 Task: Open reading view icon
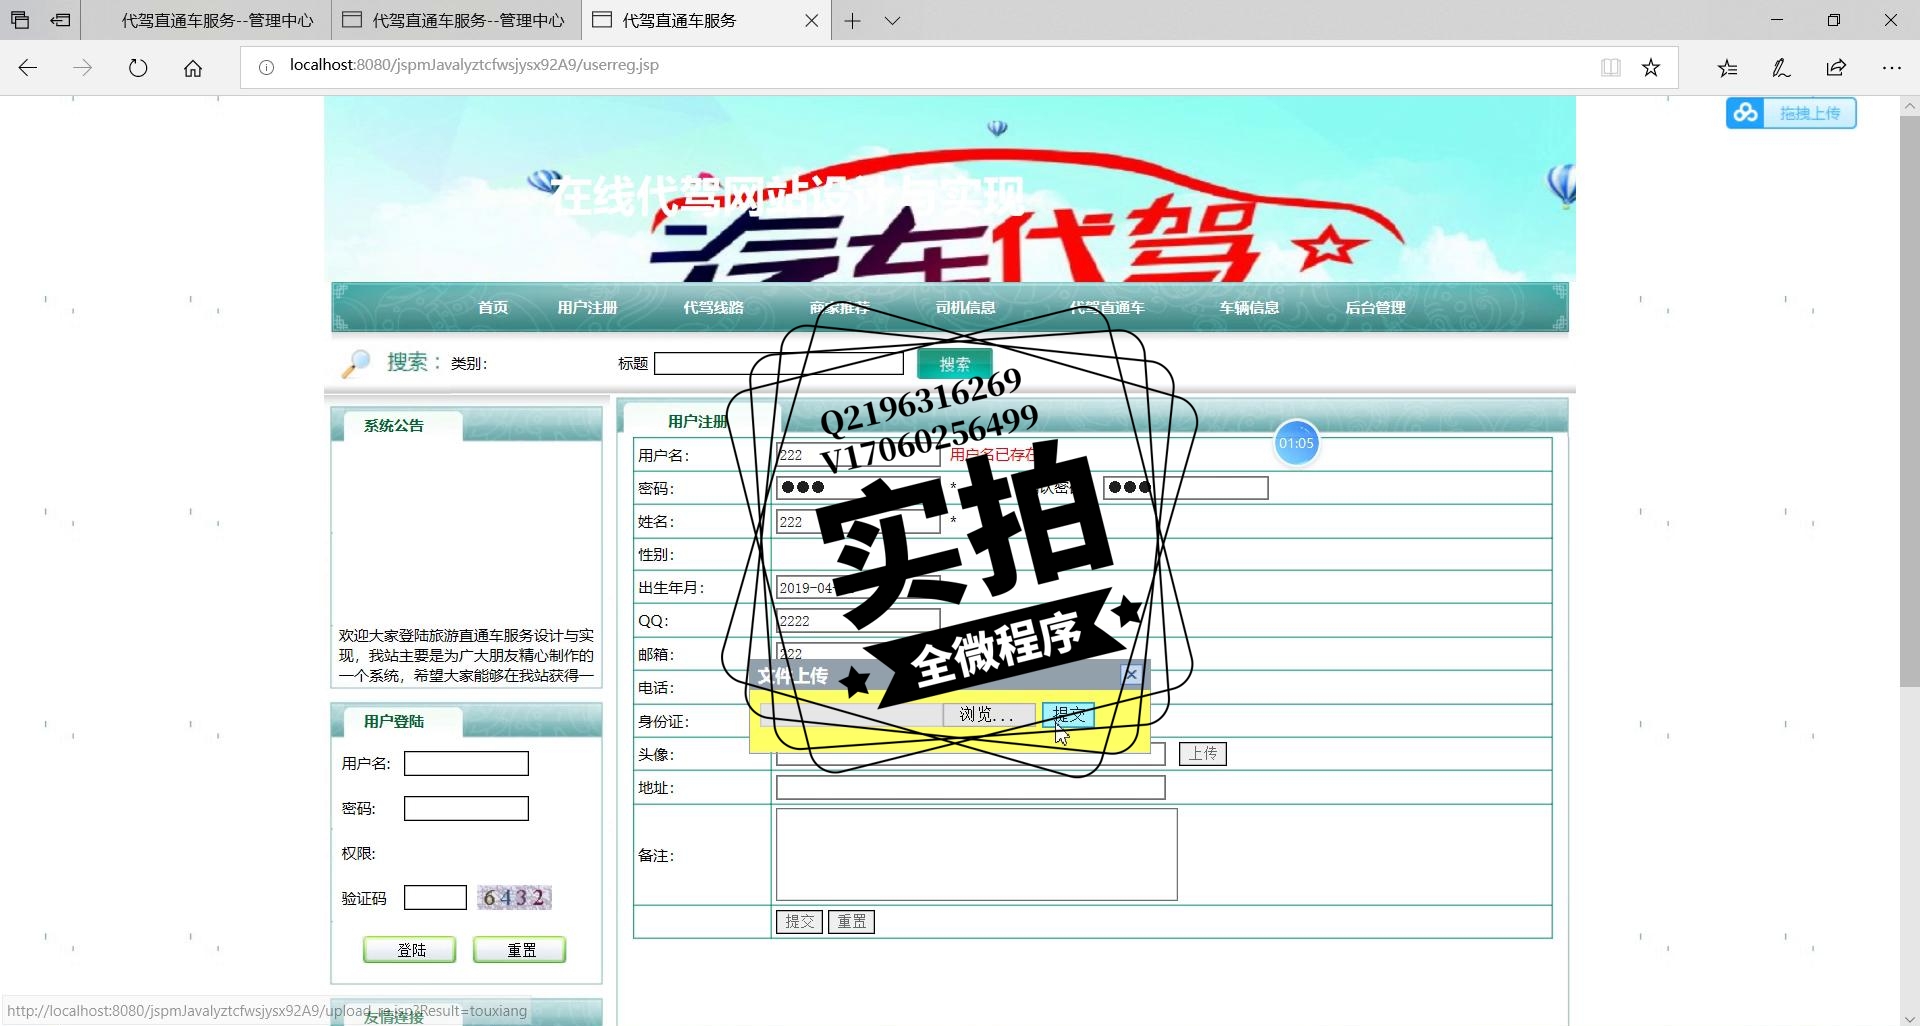1610,67
